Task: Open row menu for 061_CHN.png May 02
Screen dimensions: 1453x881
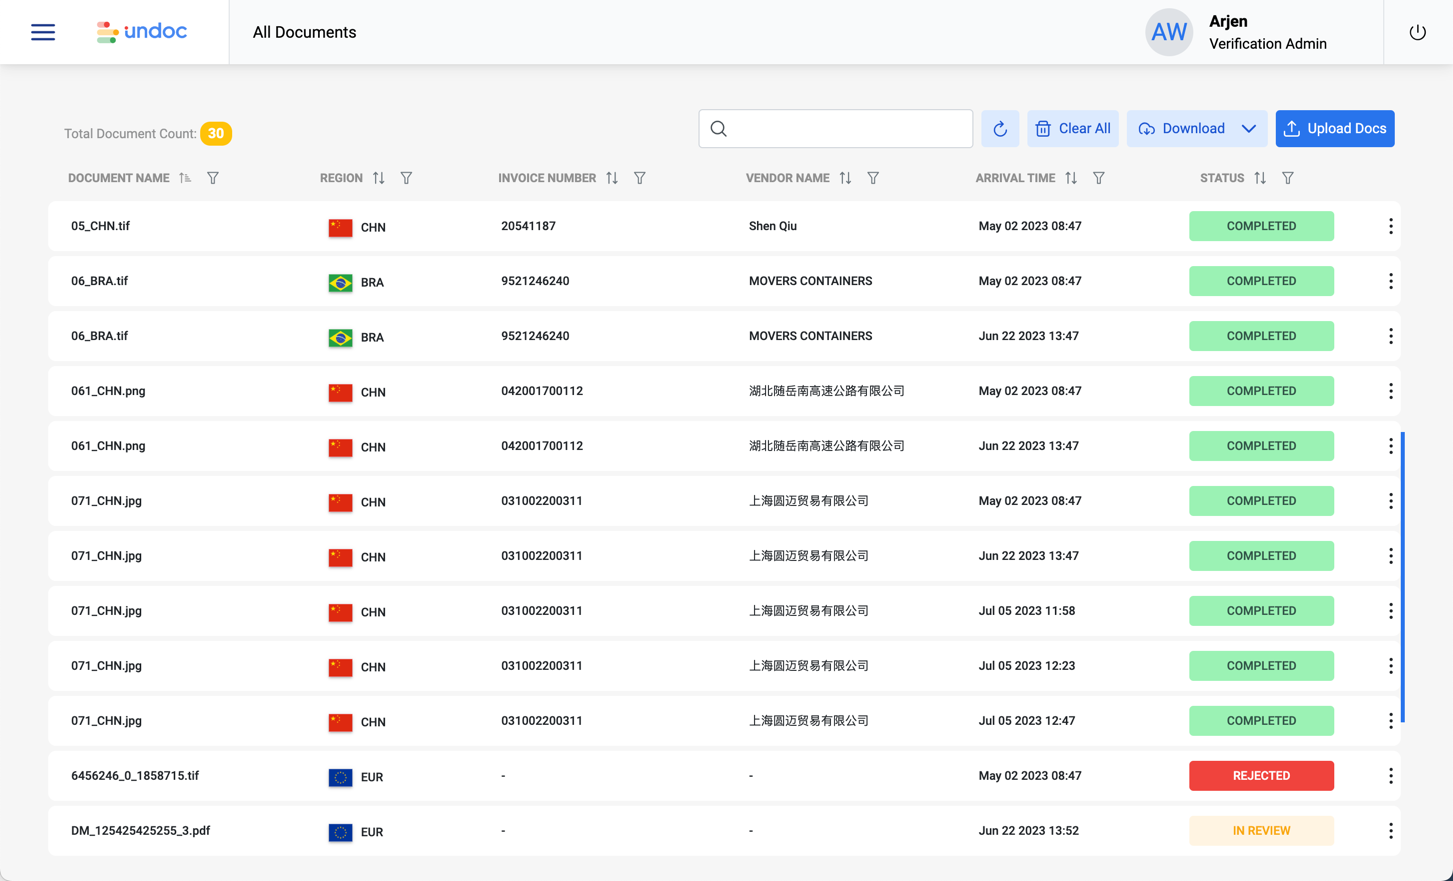Action: (1390, 391)
